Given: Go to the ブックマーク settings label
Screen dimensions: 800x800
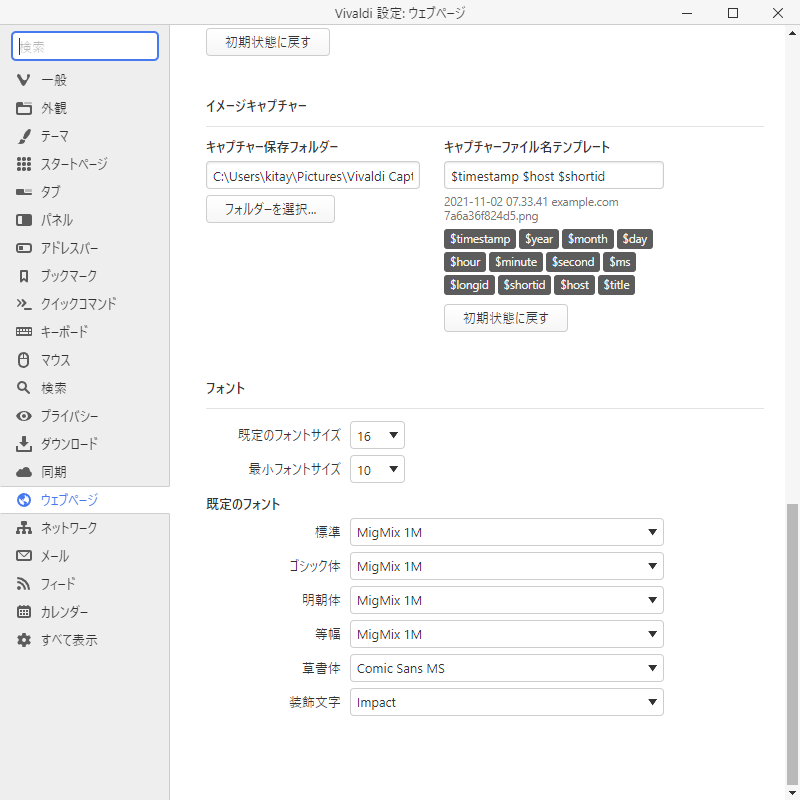Looking at the screenshot, I should coord(69,276).
